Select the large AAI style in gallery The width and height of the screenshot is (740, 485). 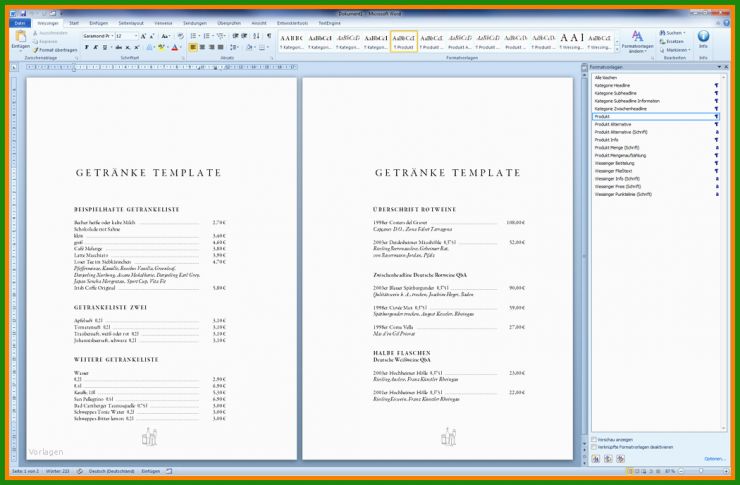(572, 42)
